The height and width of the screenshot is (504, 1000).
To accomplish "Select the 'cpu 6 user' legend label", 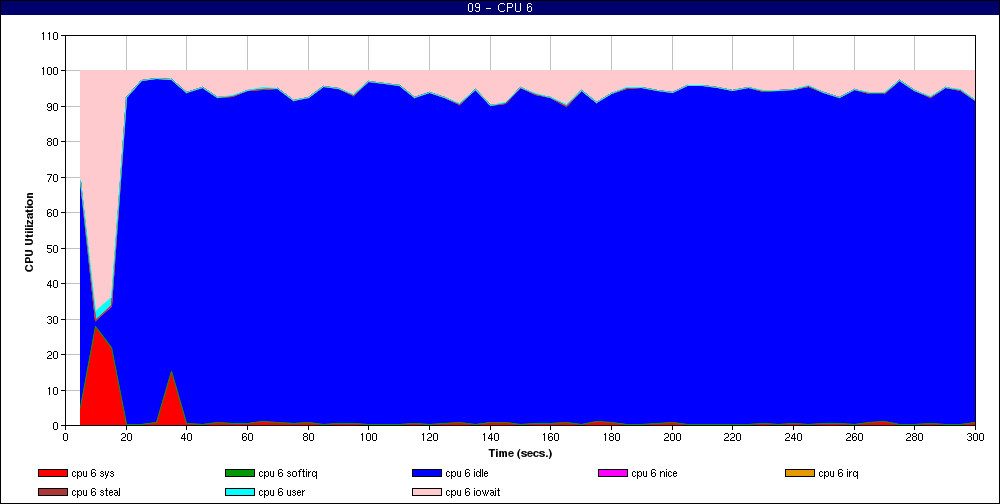I will pos(282,493).
